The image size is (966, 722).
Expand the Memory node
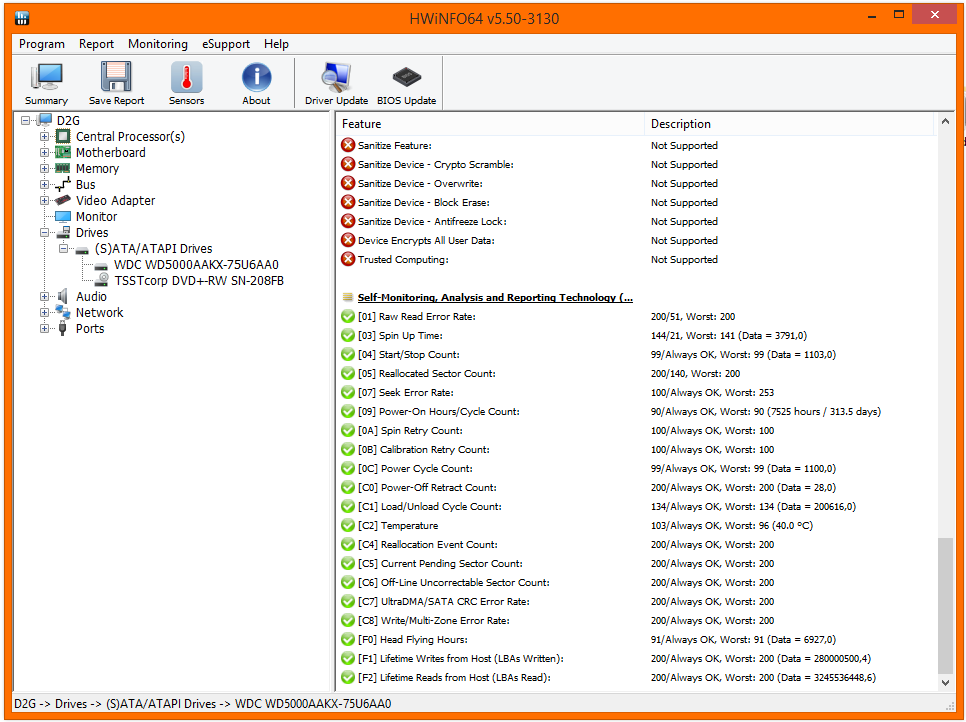click(44, 168)
